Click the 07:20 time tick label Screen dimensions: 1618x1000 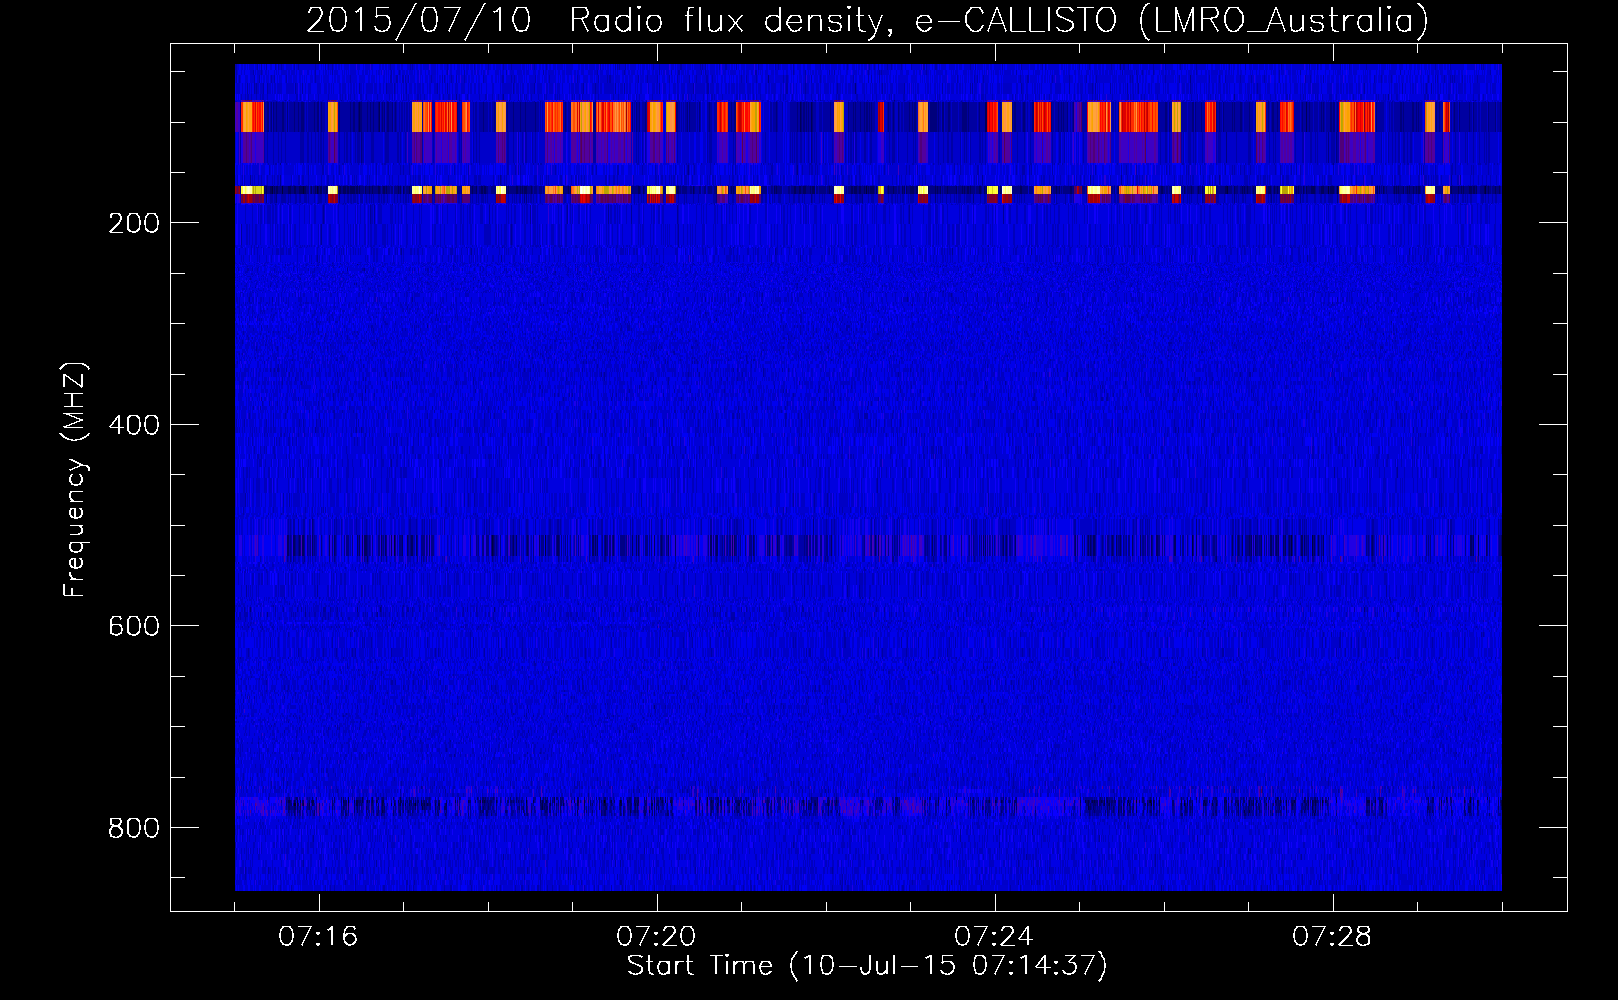(656, 937)
